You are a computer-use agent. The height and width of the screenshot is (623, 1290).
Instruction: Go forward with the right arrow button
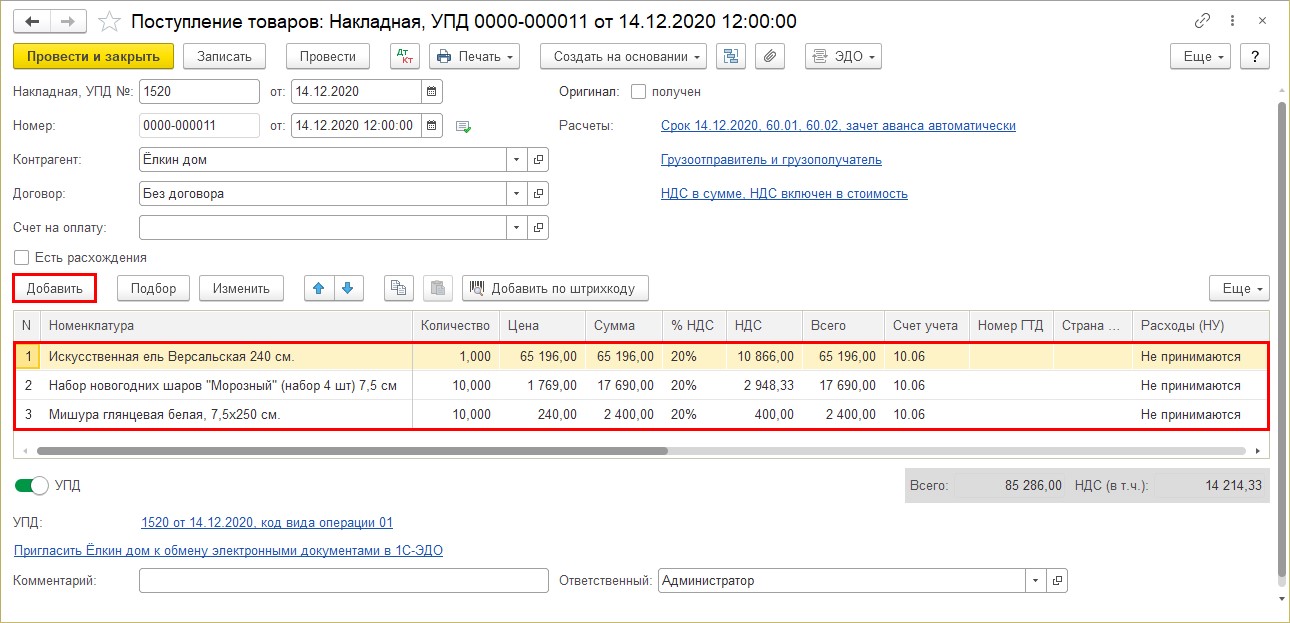[x=68, y=21]
